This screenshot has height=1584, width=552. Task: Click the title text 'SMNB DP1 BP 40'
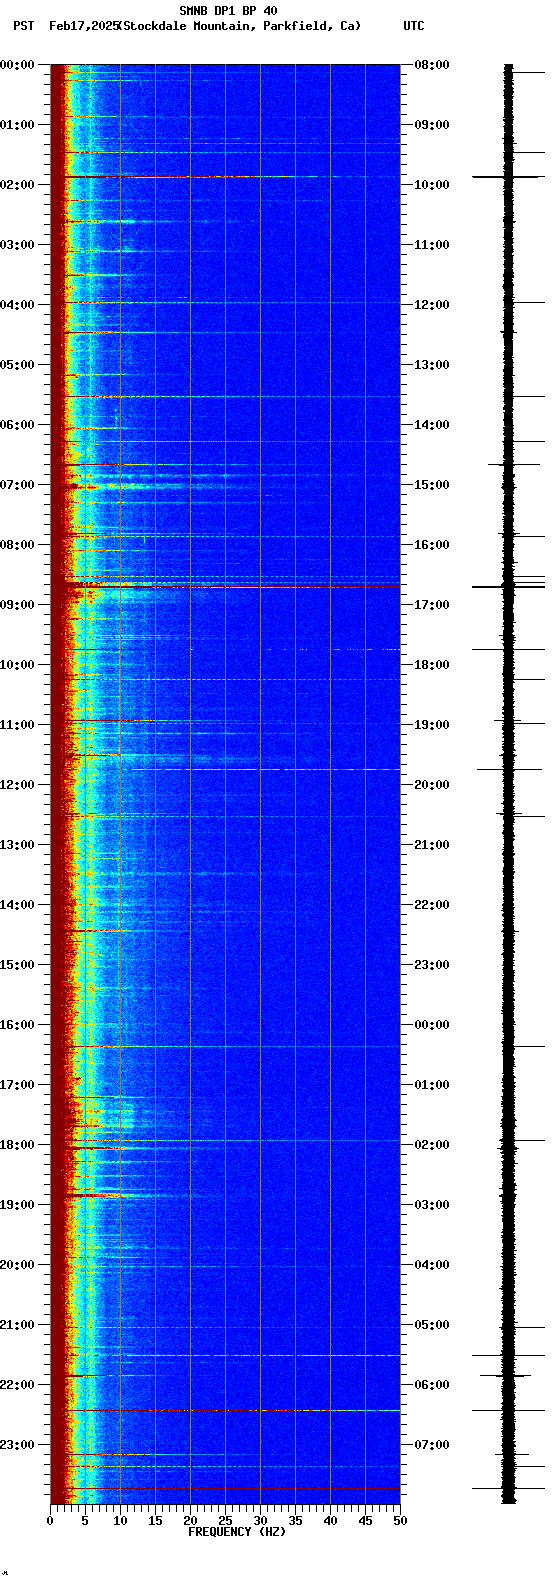pos(228,11)
